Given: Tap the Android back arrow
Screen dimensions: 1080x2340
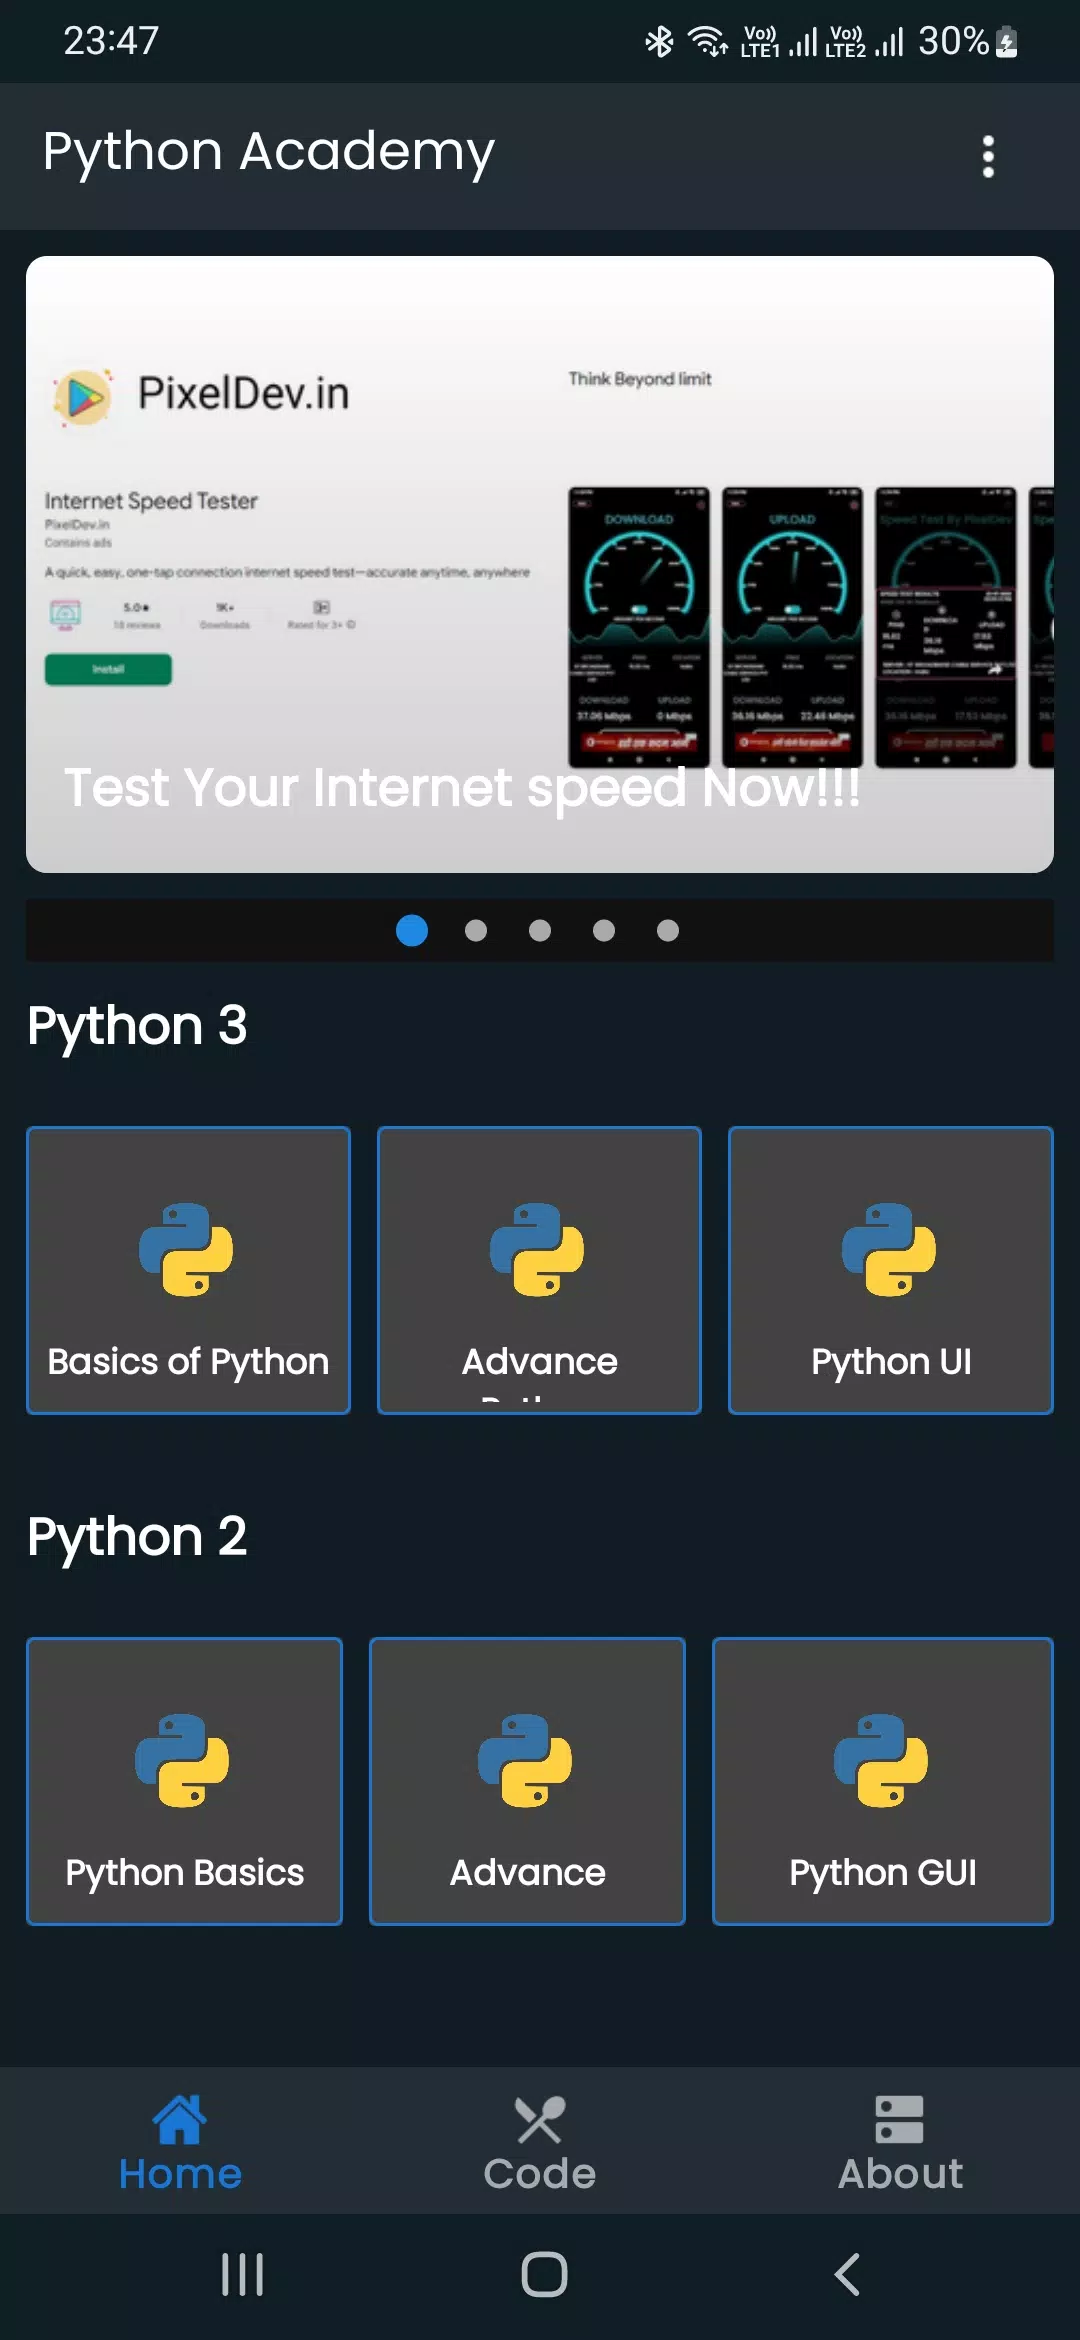Looking at the screenshot, I should coord(847,2275).
